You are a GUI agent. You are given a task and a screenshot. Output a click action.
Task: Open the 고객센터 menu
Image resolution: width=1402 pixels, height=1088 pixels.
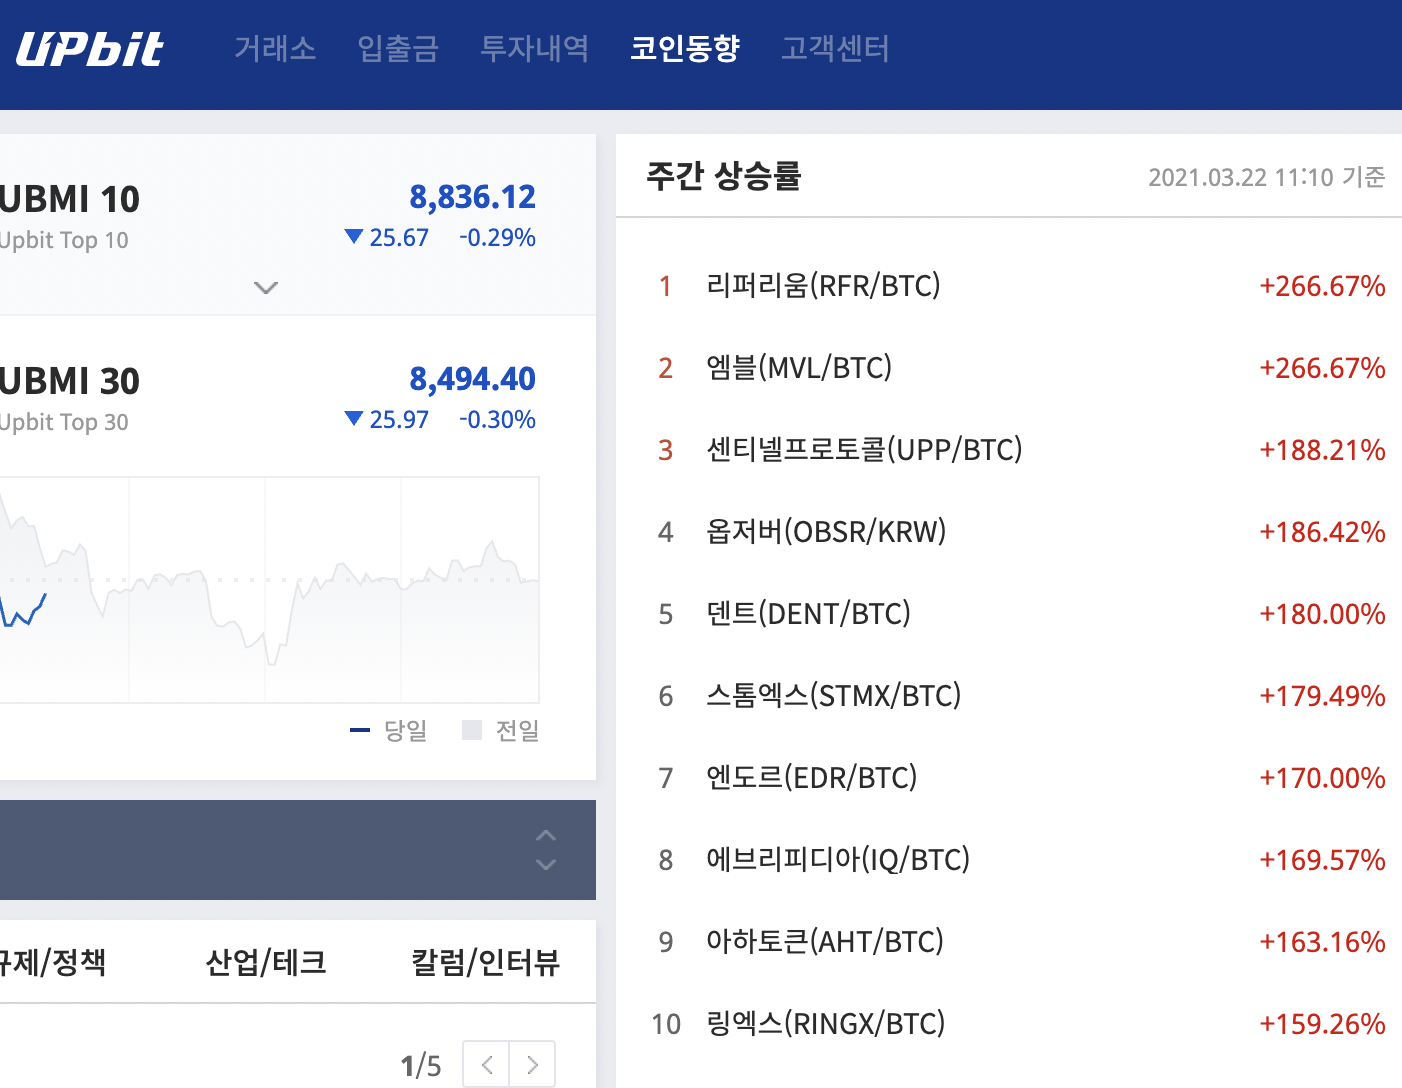pos(835,48)
